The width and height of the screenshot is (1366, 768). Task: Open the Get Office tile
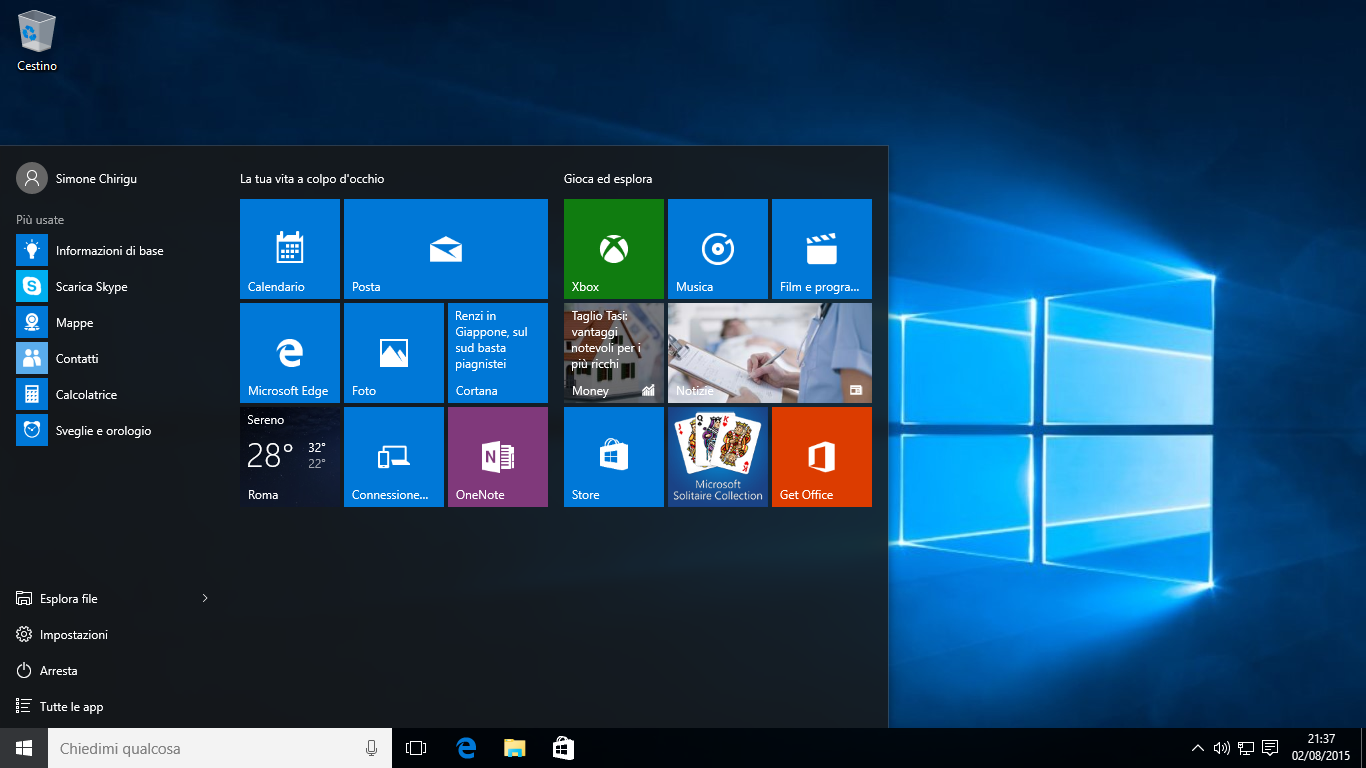[x=821, y=457]
